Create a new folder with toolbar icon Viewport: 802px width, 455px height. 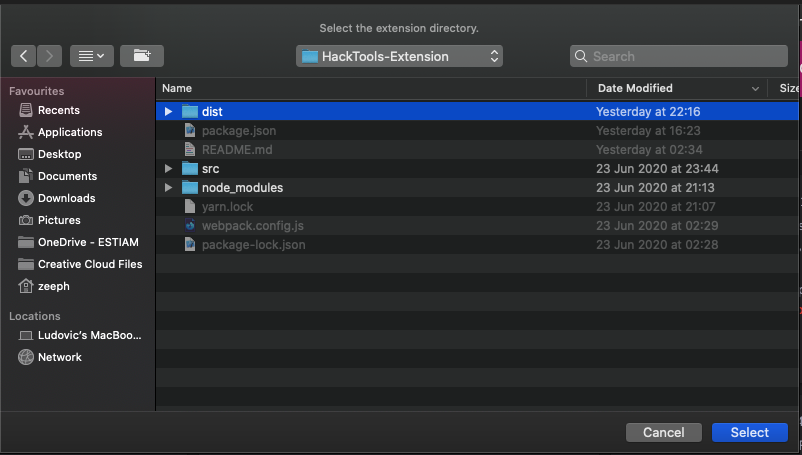click(x=142, y=56)
